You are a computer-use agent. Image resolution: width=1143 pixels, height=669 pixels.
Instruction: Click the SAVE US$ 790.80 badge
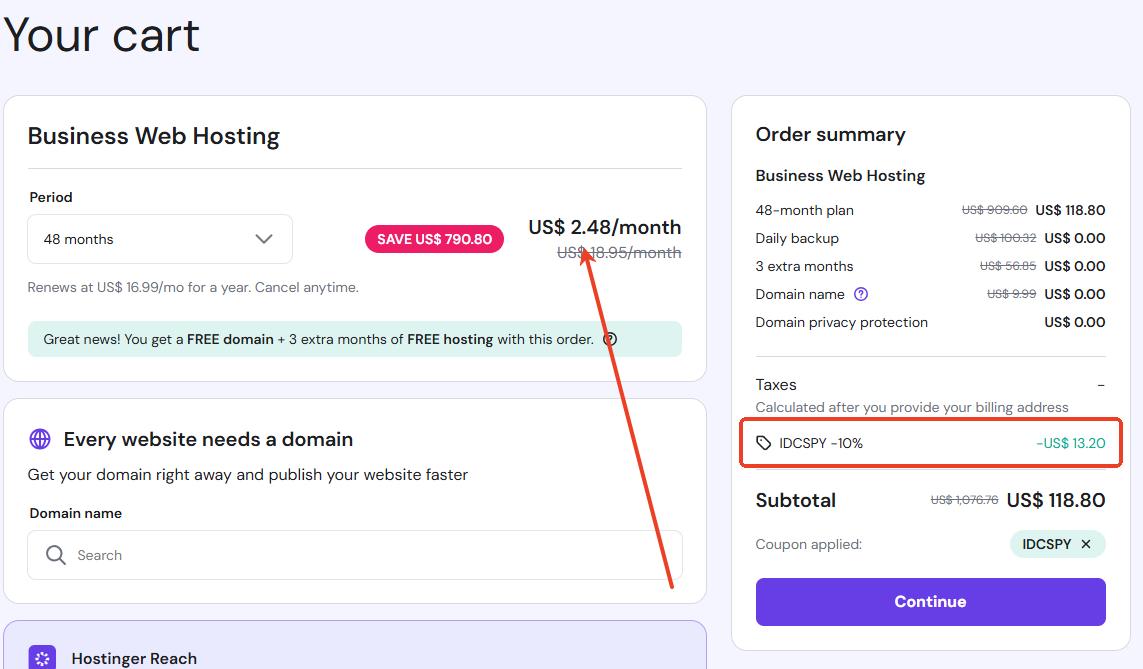(x=434, y=239)
